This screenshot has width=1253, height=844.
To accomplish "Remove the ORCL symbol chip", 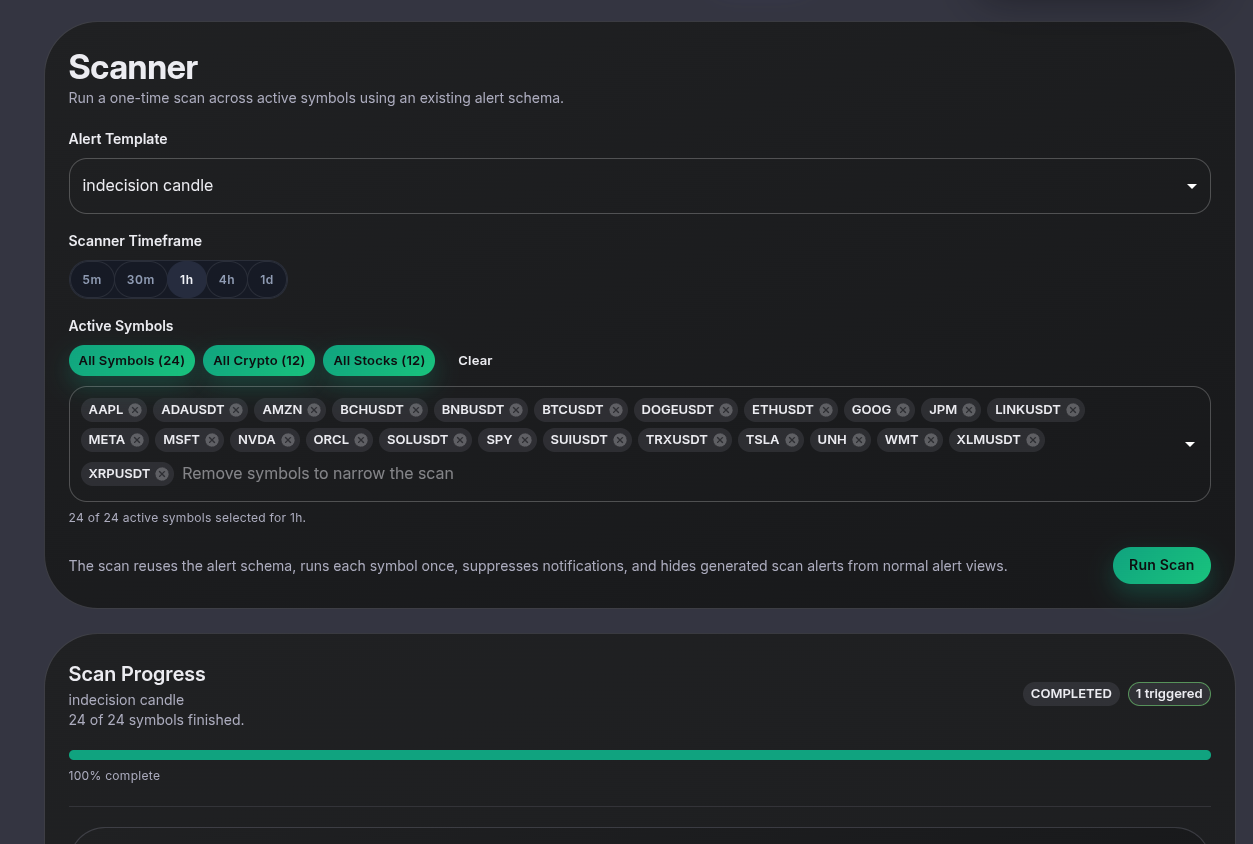I will 361,440.
